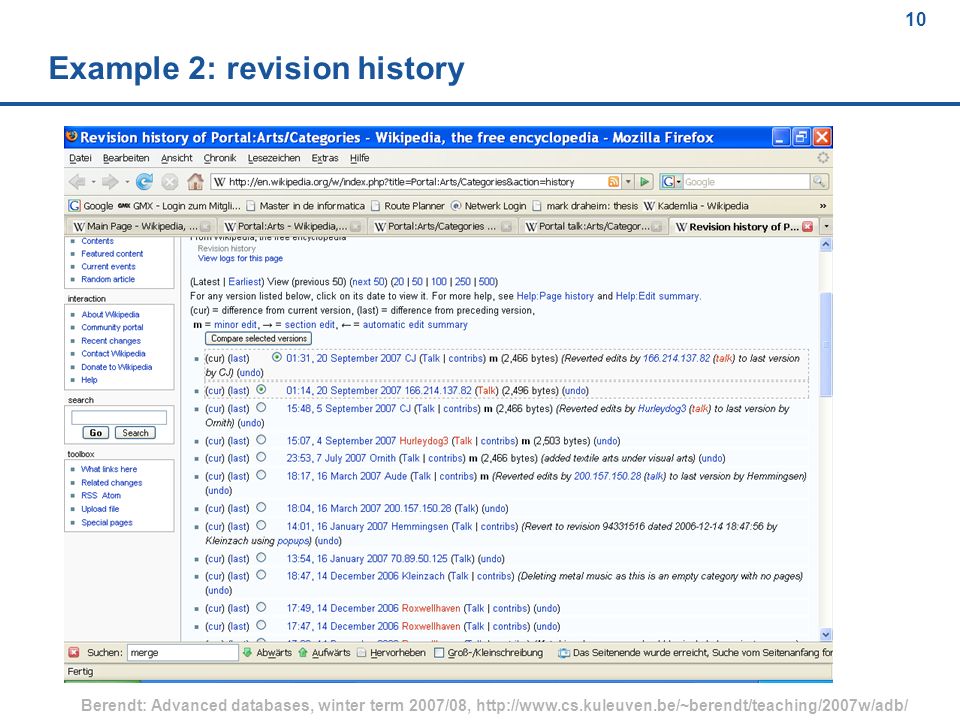The width and height of the screenshot is (960, 720).
Task: Click the scroll up arrow of page scrollbar
Action: tap(825, 245)
